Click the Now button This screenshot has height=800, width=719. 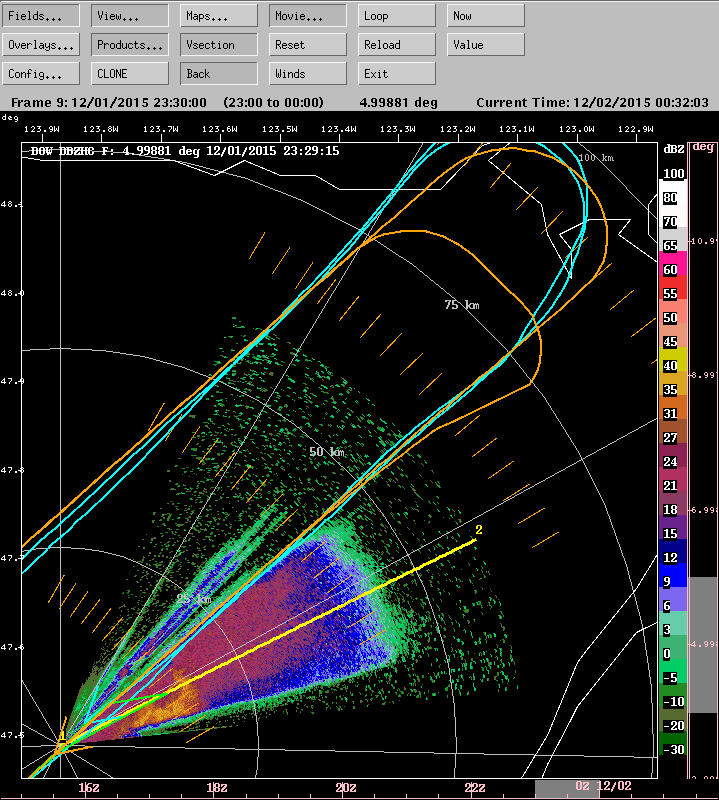tap(486, 16)
